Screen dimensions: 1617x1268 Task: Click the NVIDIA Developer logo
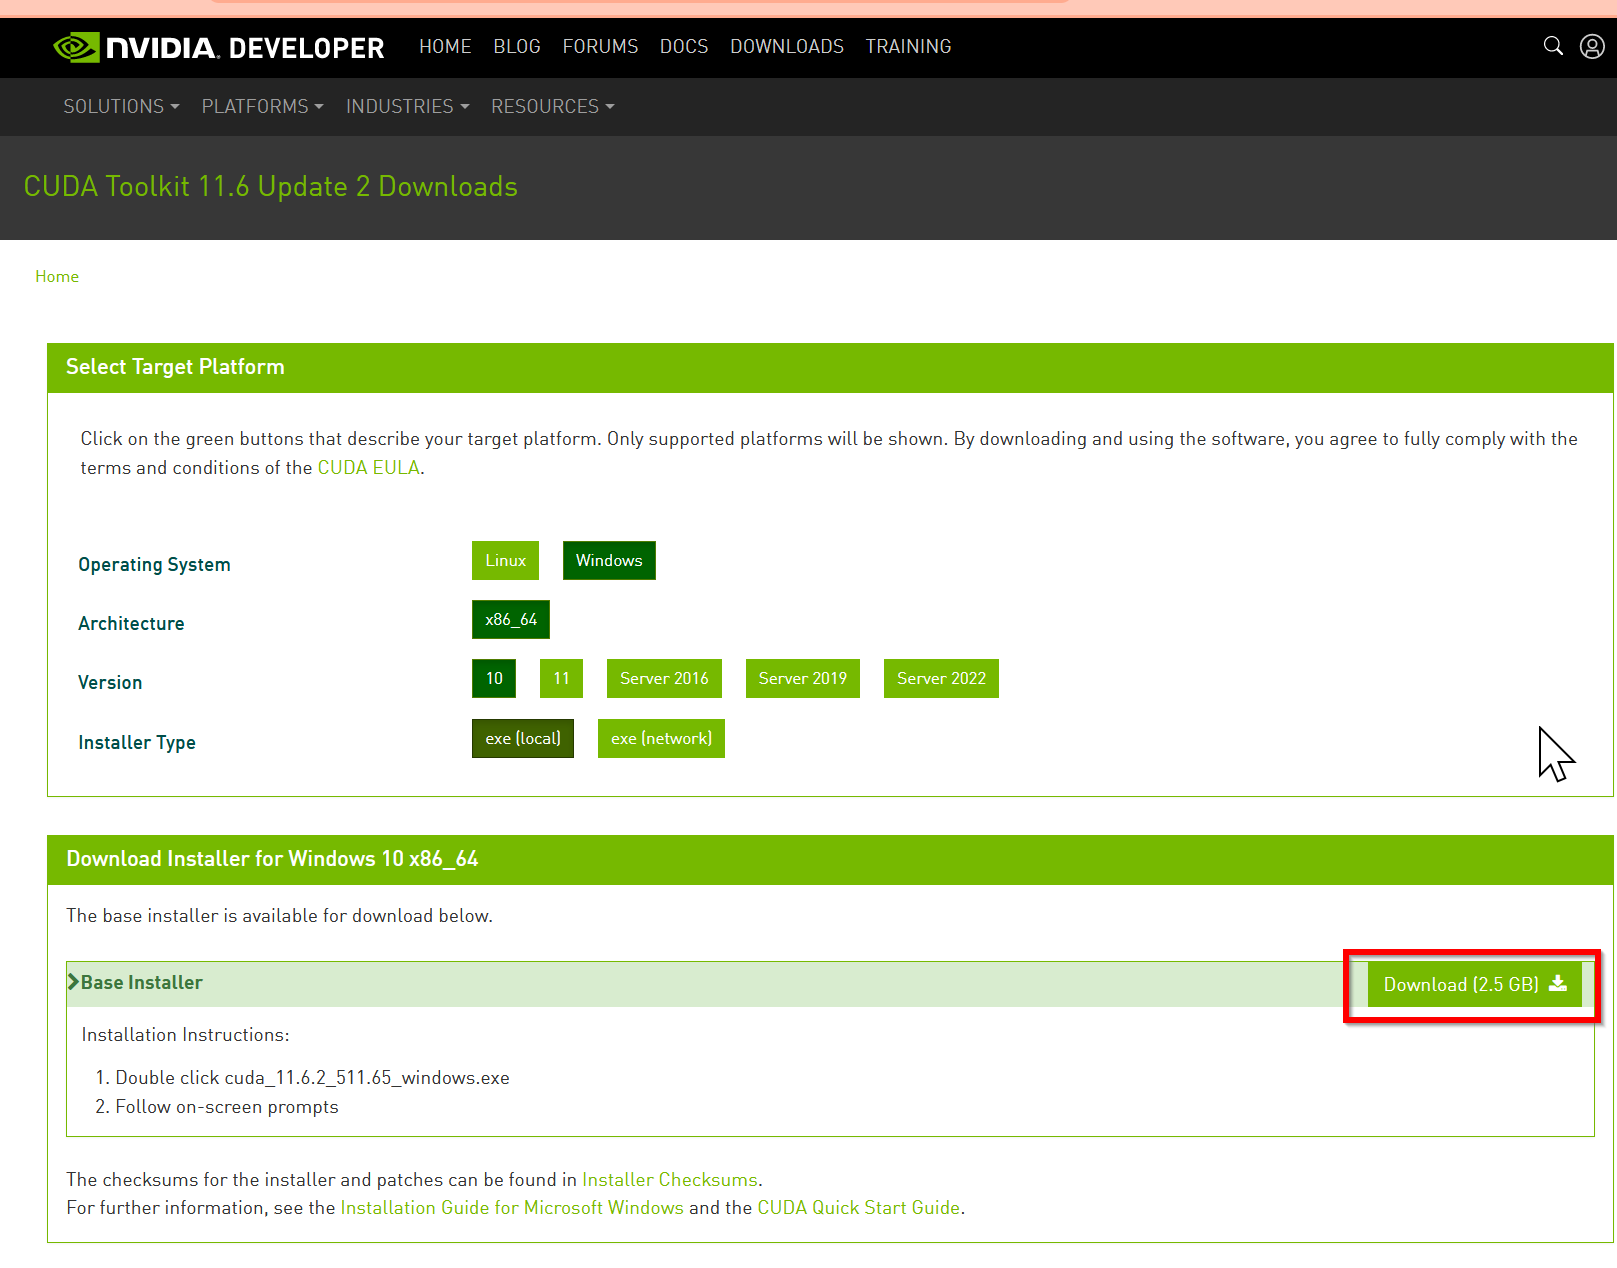tap(218, 47)
